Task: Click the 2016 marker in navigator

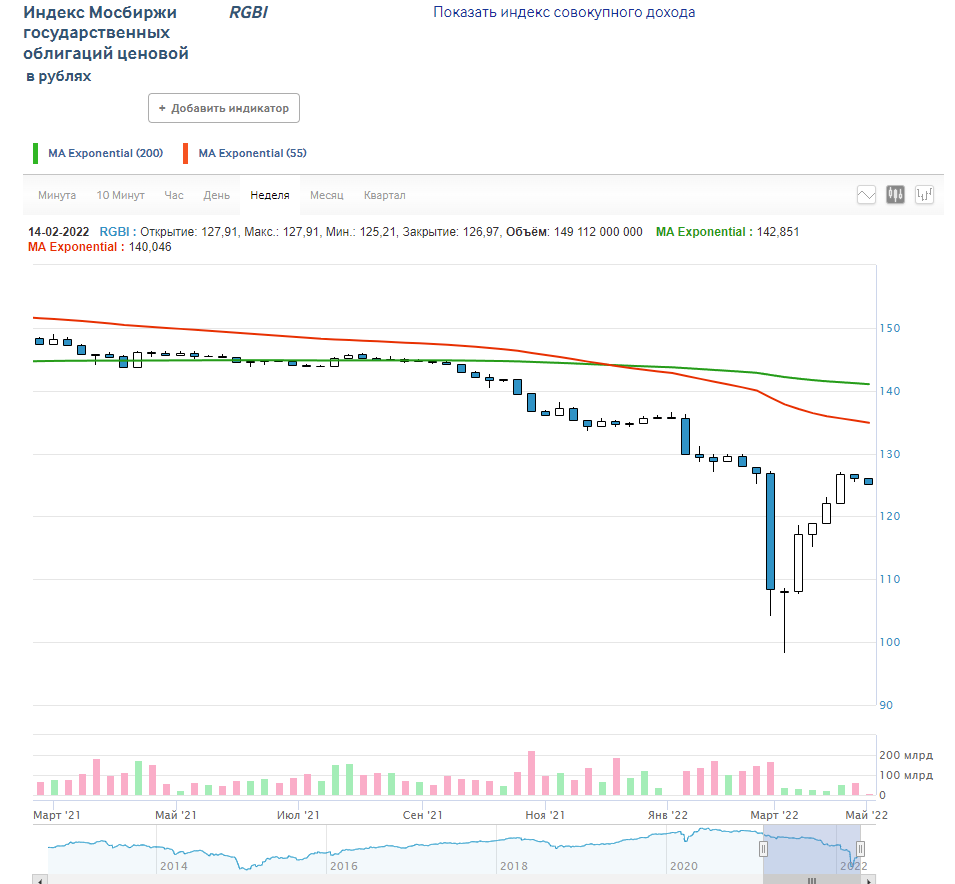Action: 344,866
